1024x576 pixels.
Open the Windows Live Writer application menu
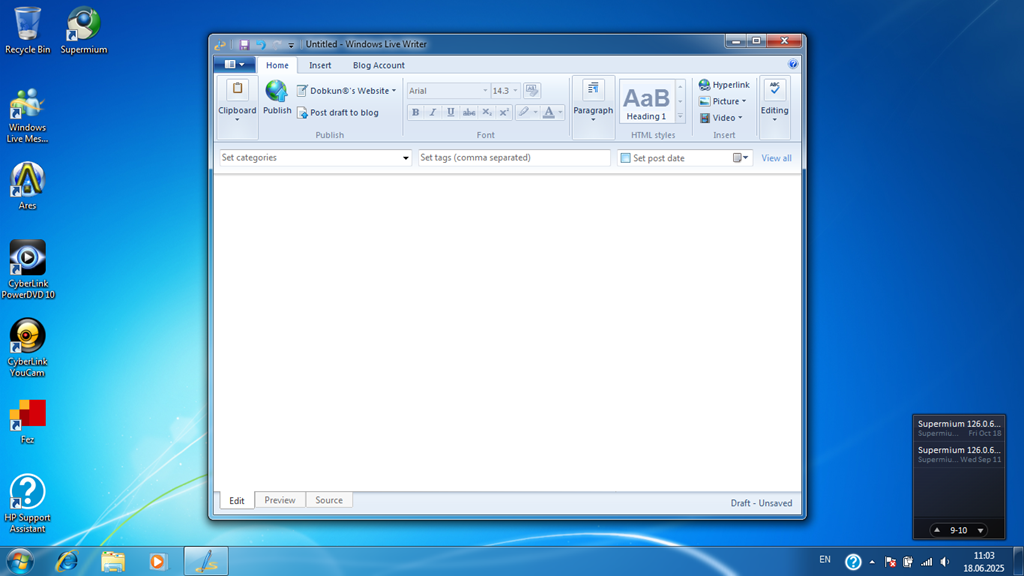(234, 65)
